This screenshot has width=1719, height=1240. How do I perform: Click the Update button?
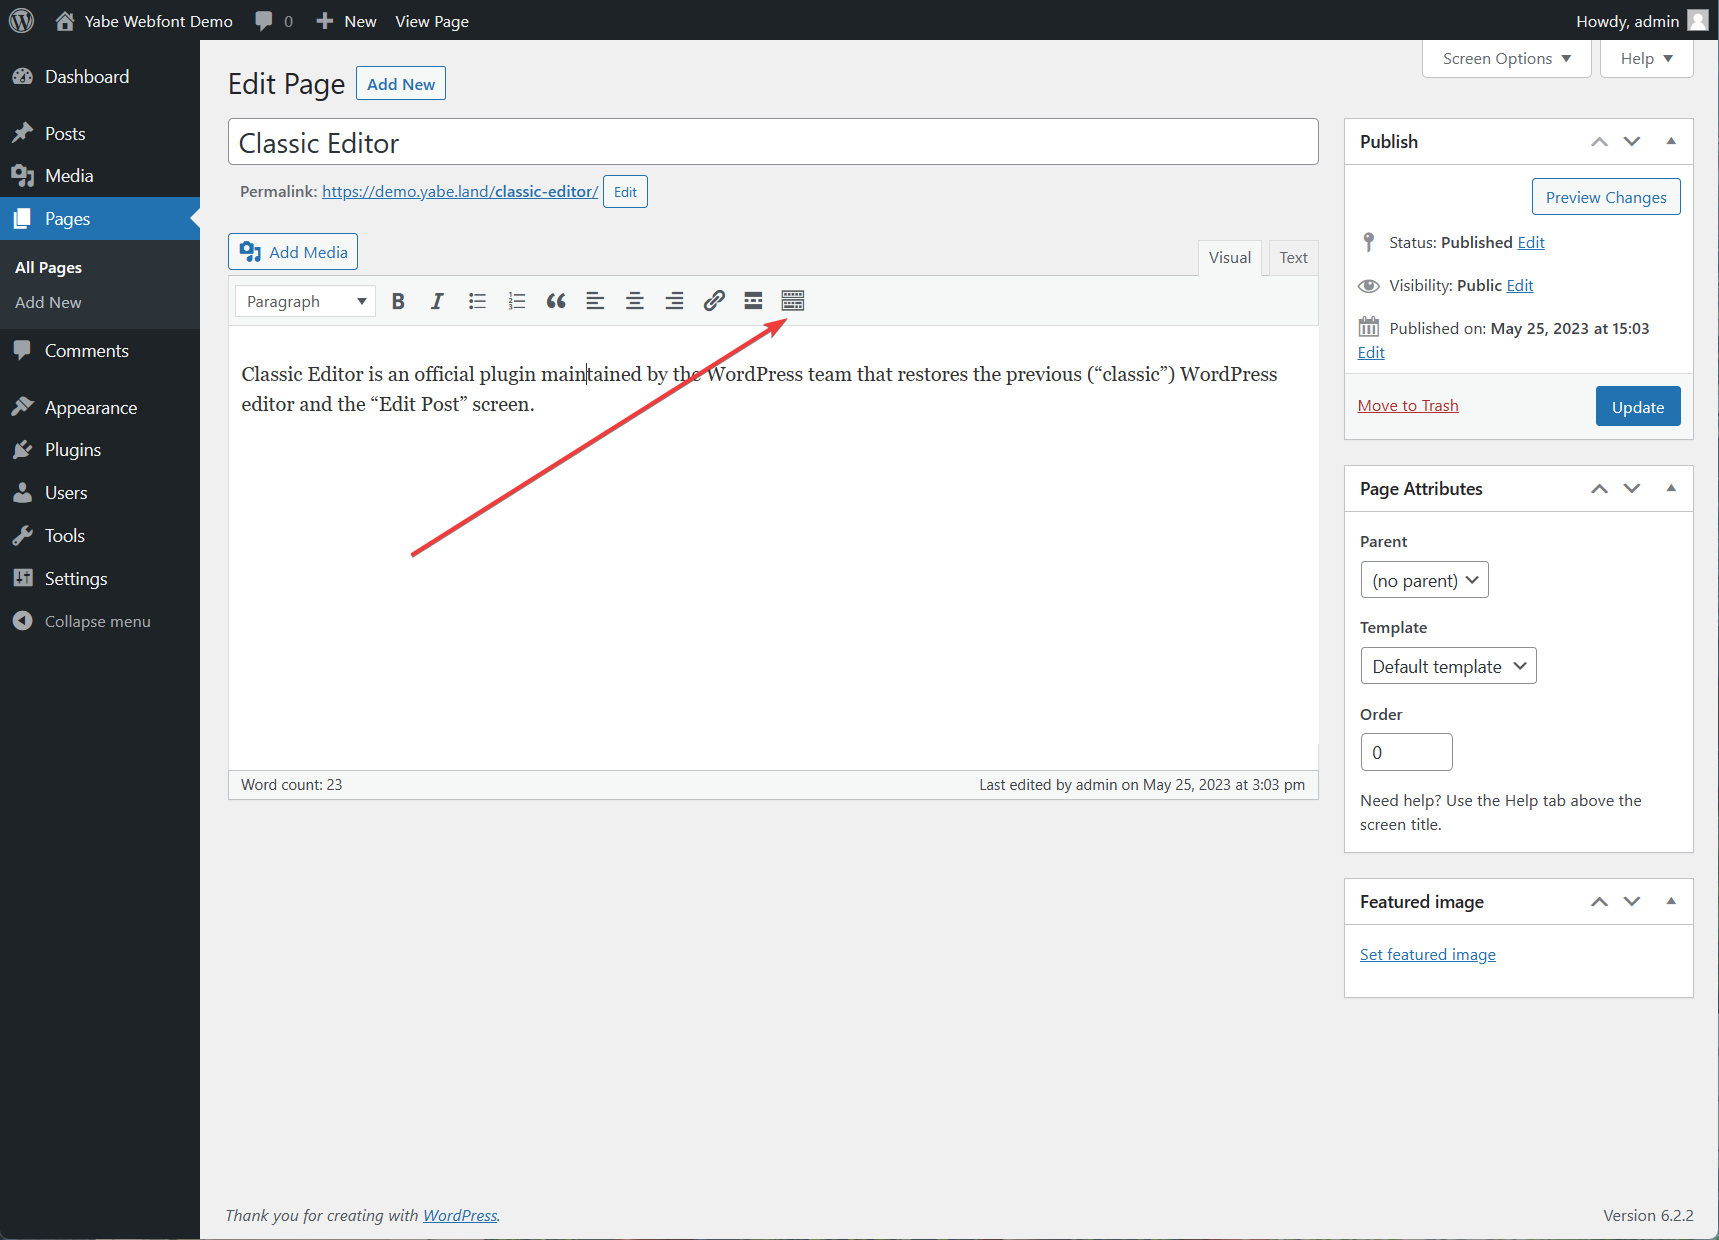click(x=1638, y=406)
